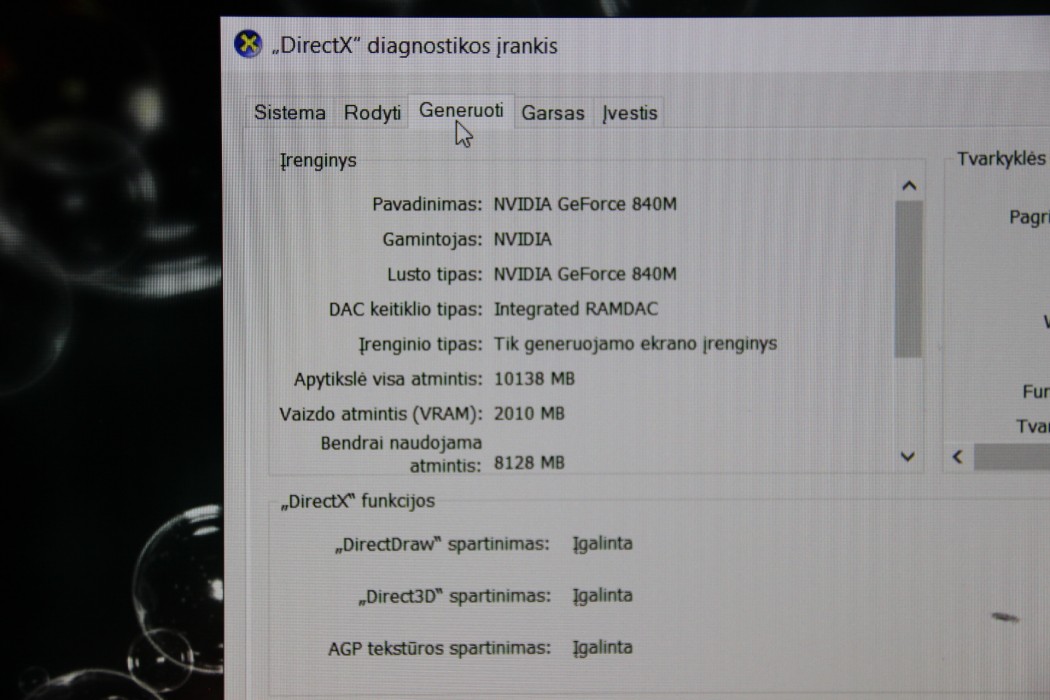Image resolution: width=1050 pixels, height=700 pixels.
Task: Click the DirectDraw spartinimas status Įgalinta
Action: 603,544
